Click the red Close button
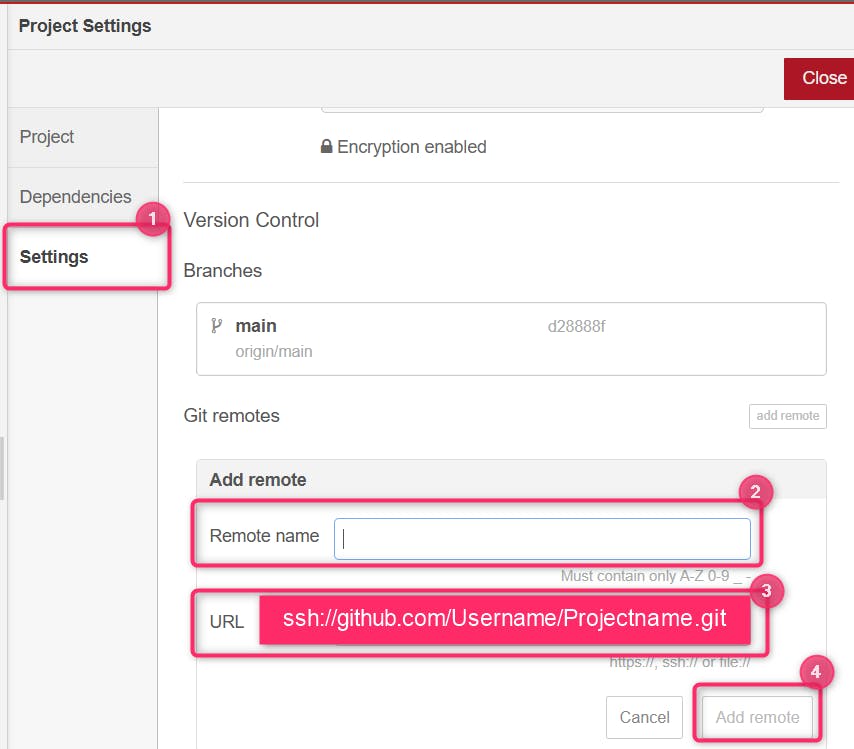This screenshot has height=749, width=854. tap(823, 78)
